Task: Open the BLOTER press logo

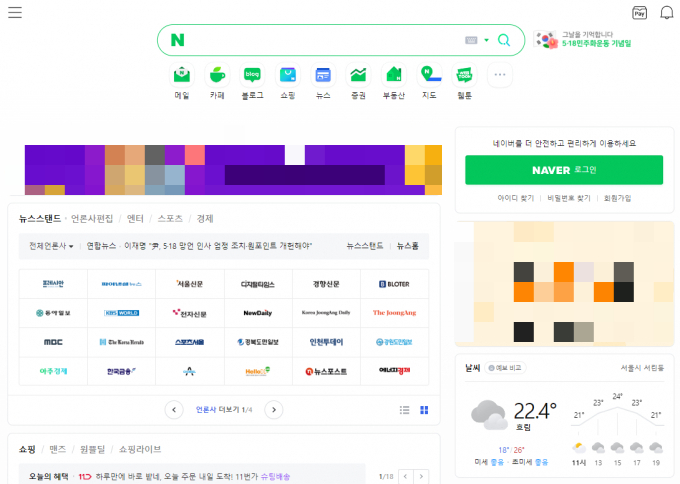Action: 394,284
